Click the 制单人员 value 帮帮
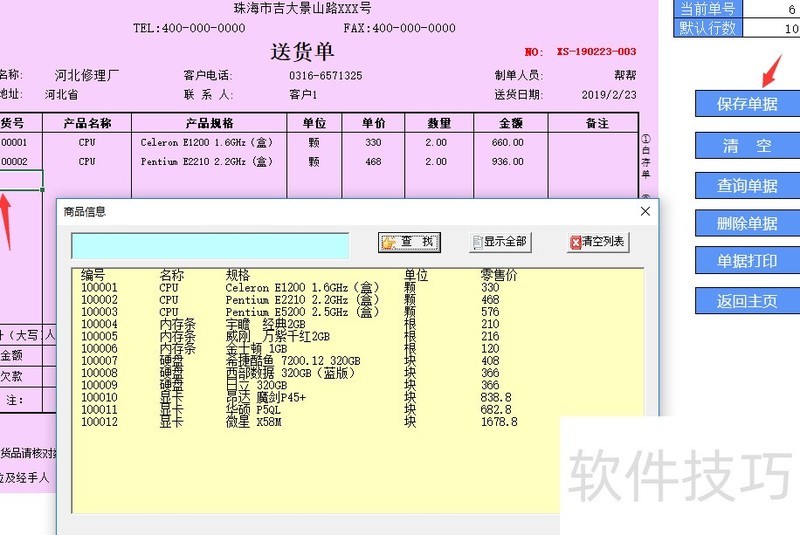 point(625,75)
